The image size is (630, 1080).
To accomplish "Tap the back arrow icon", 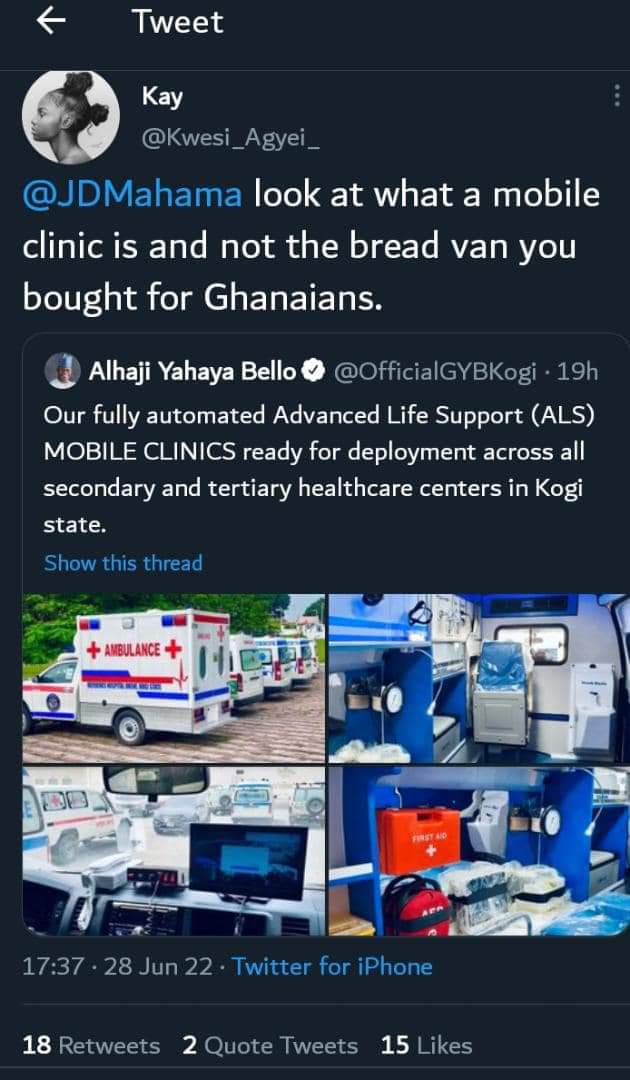I will 50,22.
